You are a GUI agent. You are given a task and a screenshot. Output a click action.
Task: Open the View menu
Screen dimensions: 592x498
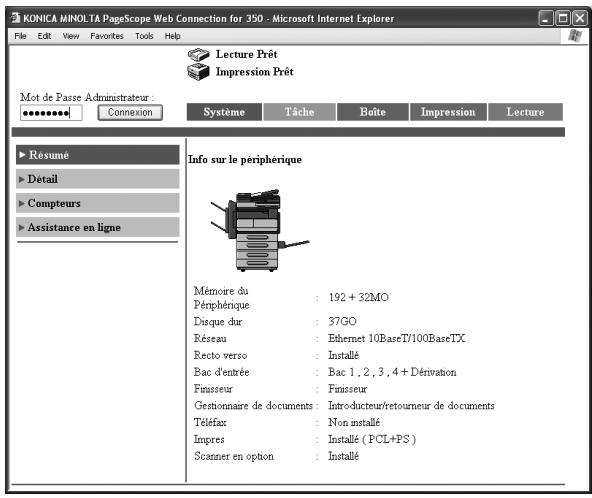(x=71, y=36)
